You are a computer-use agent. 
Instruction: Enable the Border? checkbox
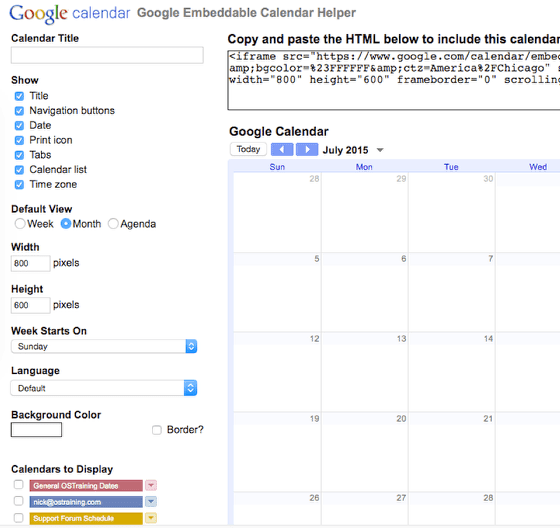tap(157, 430)
